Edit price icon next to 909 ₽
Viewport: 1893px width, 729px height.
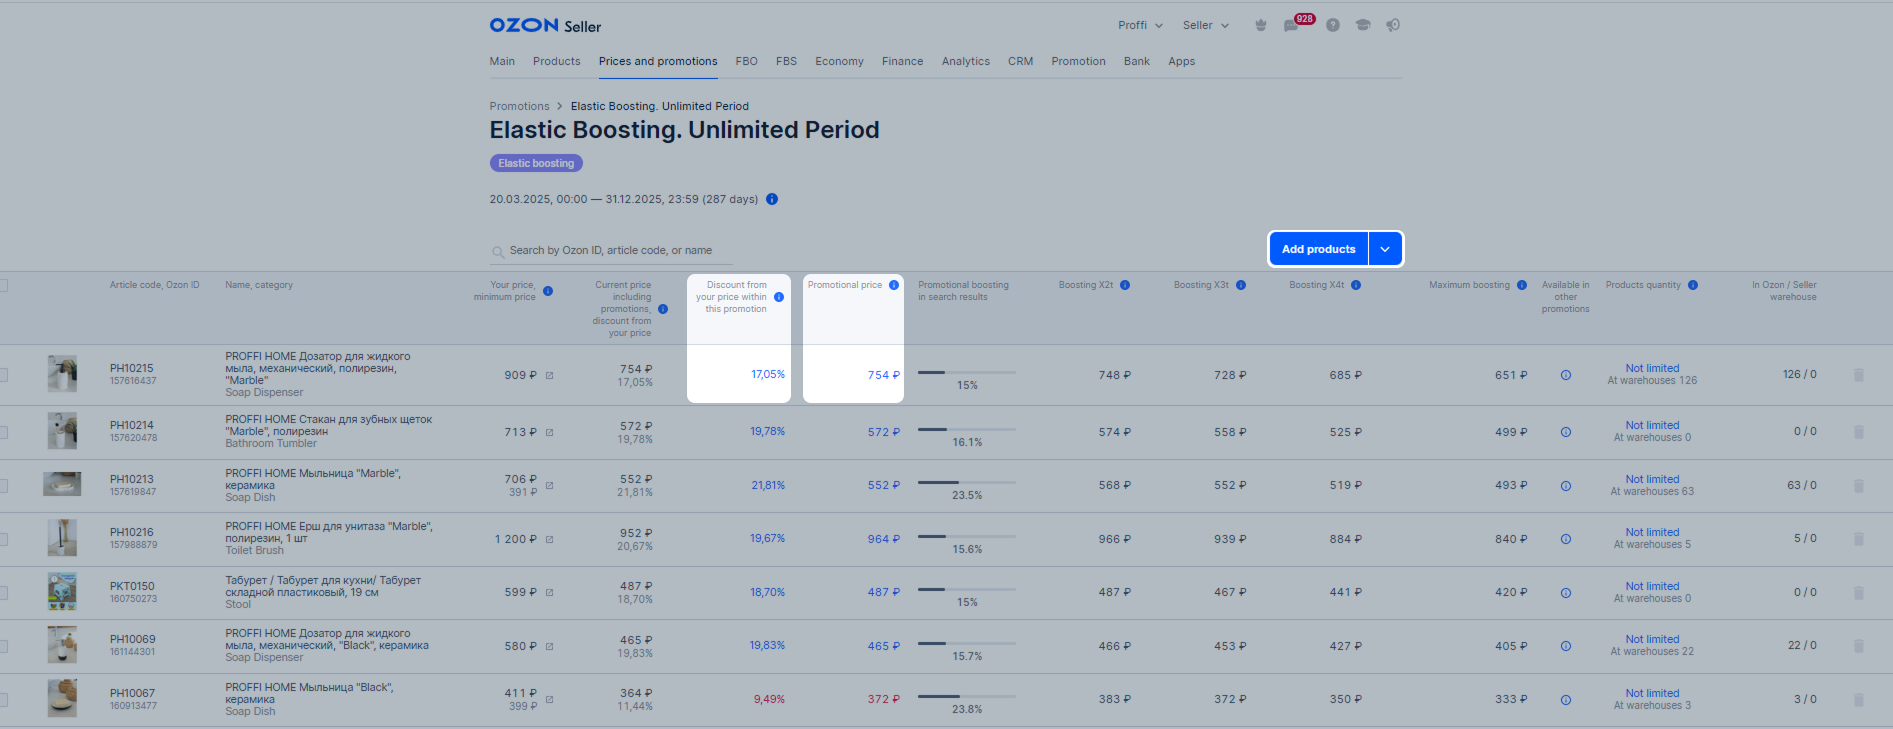549,376
